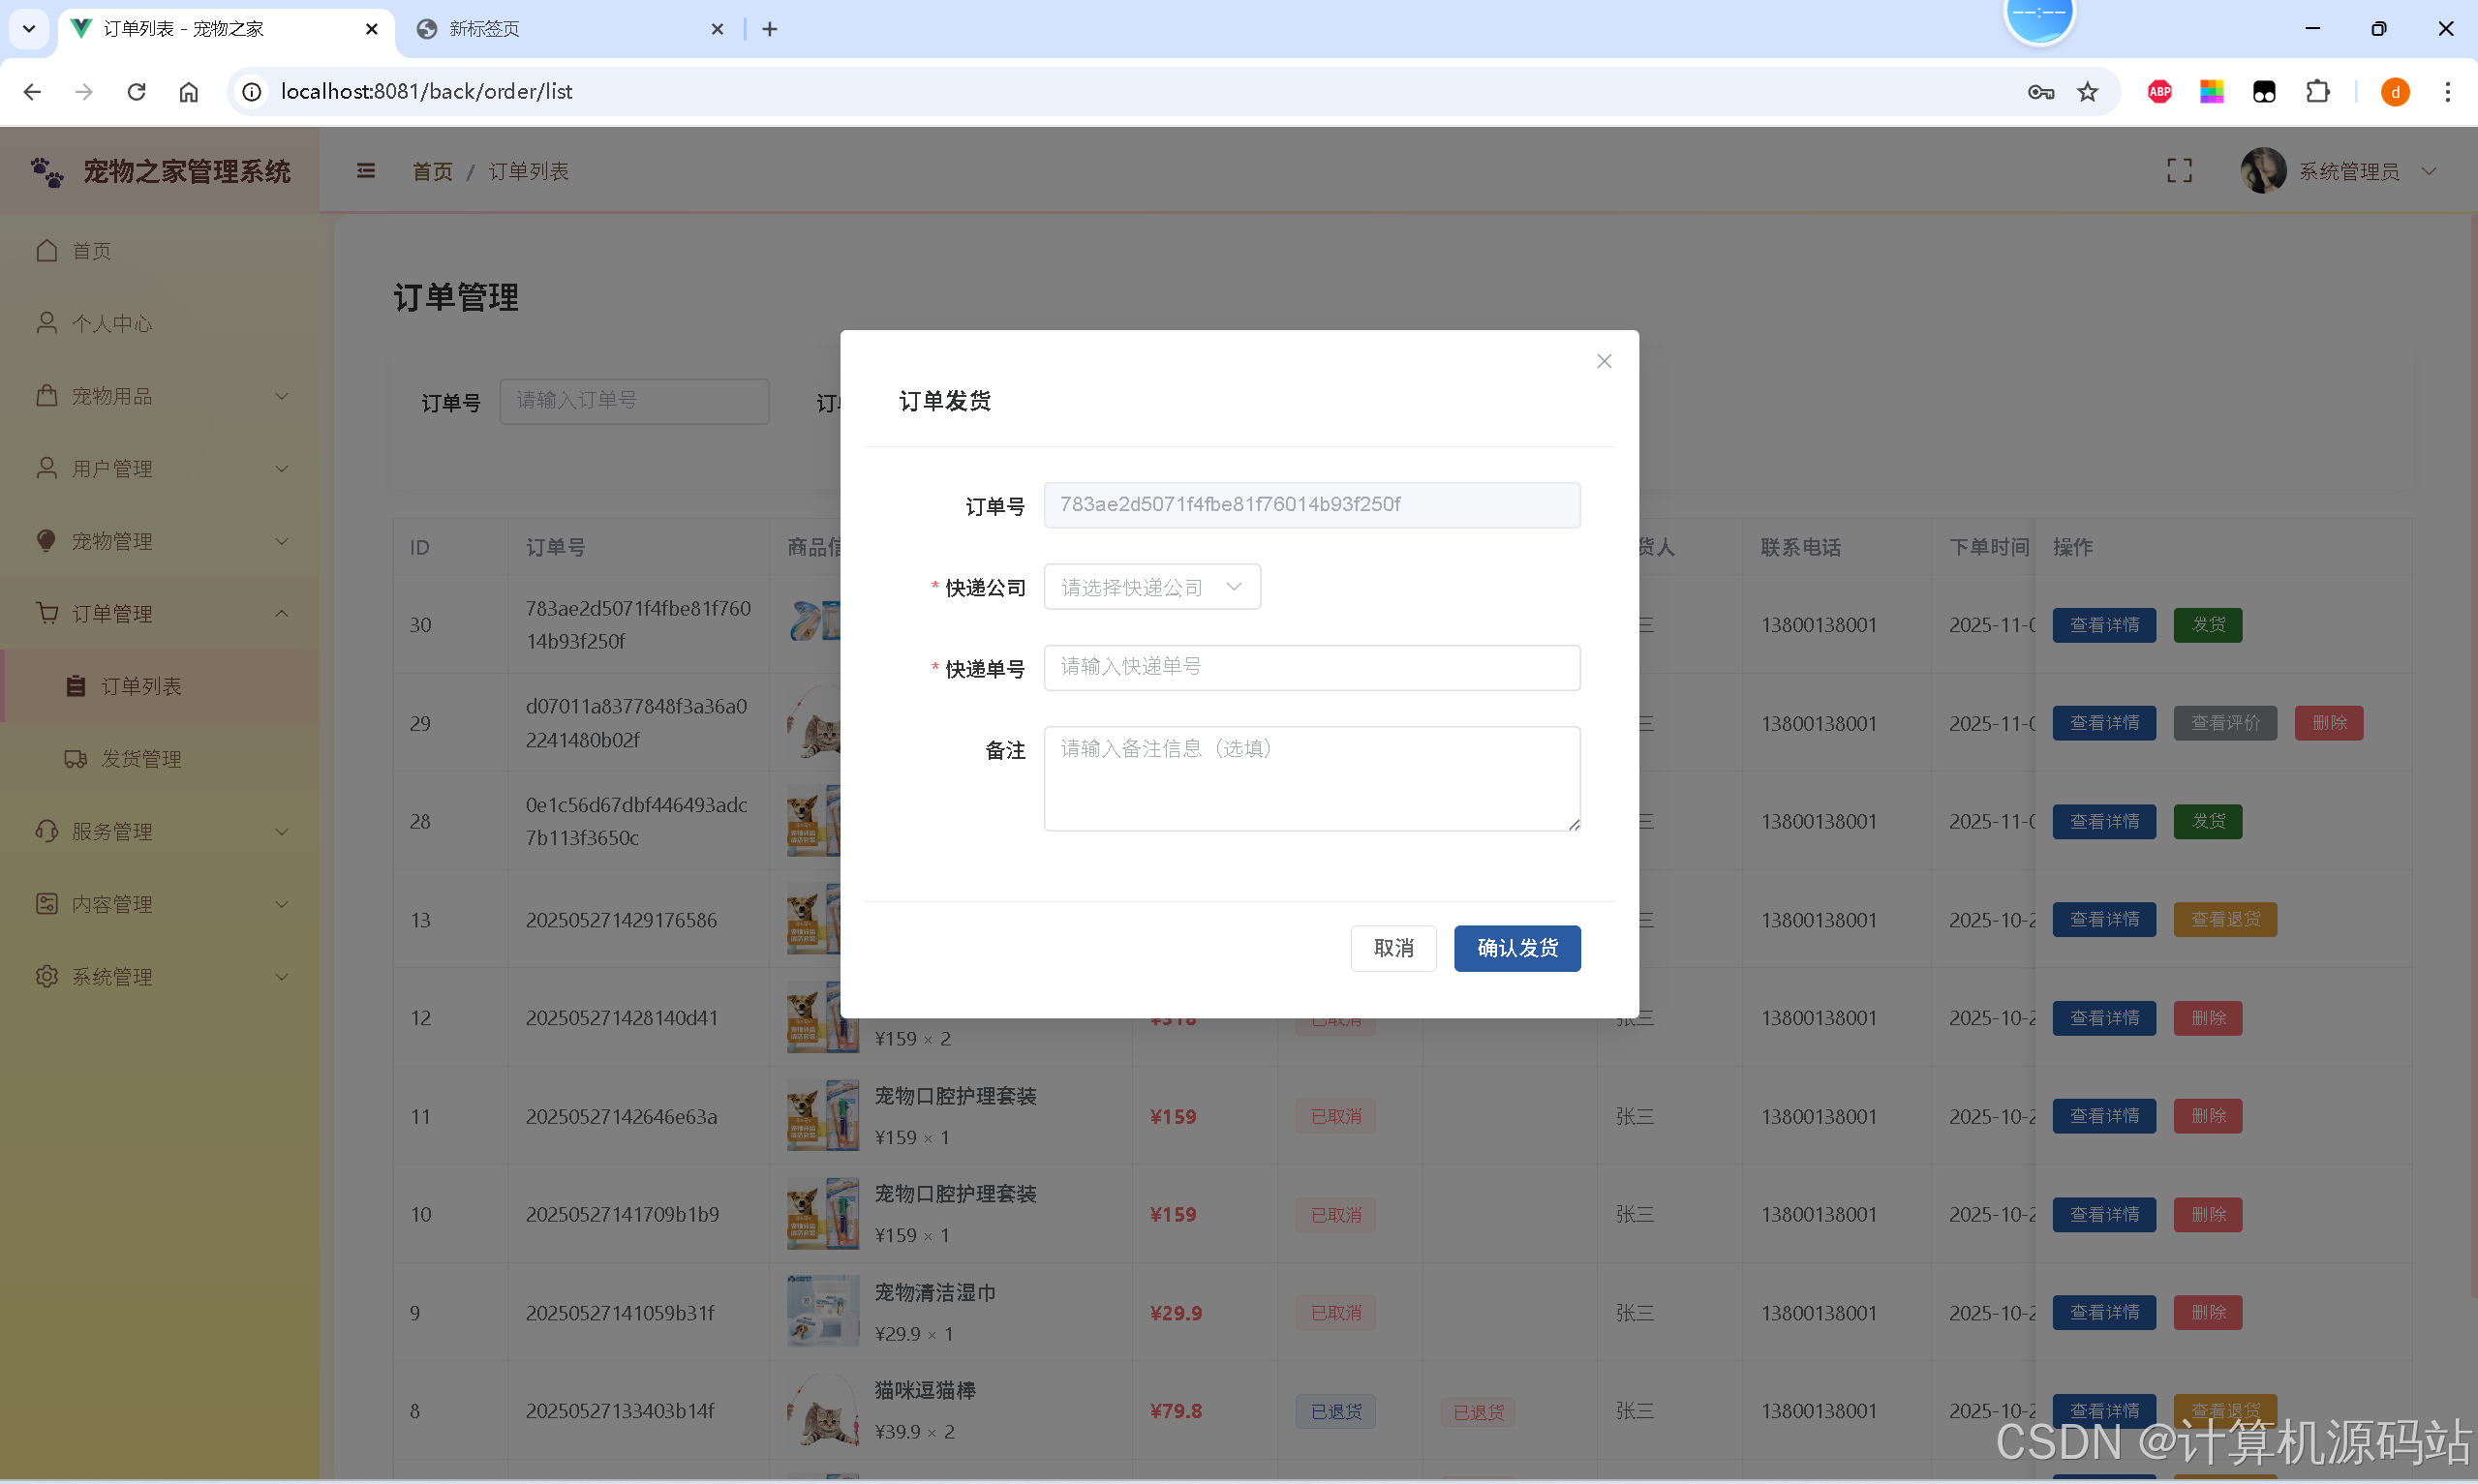Expand 系统管理 sidebar menu
2478x1484 pixels.
pos(160,977)
